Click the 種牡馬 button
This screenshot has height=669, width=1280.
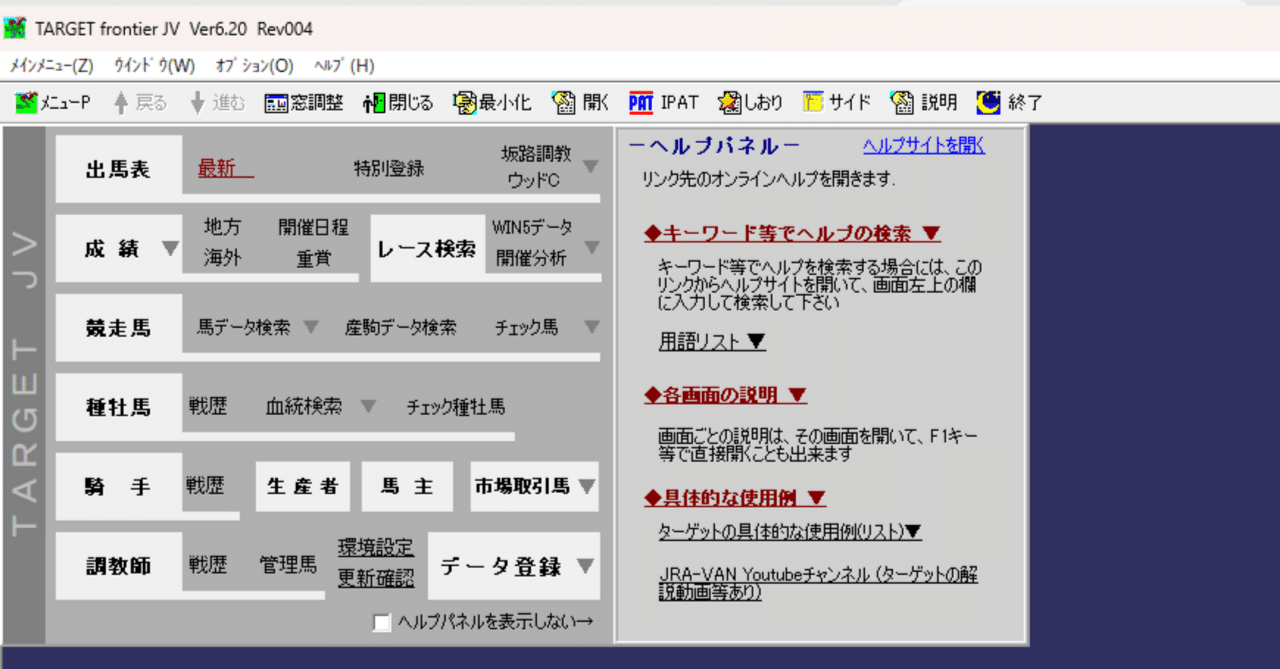pos(119,407)
